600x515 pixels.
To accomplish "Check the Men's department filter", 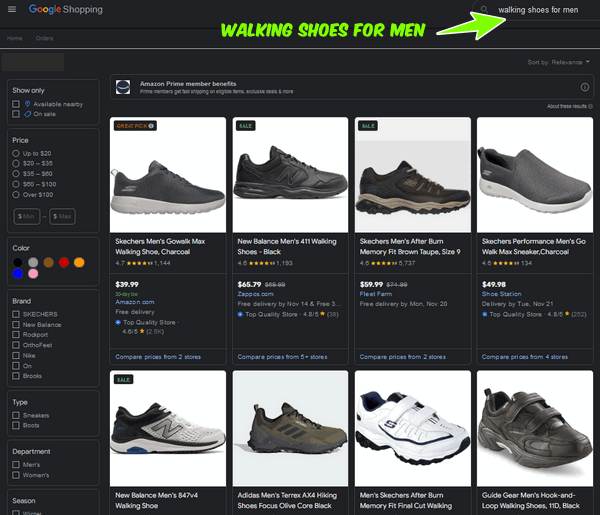I will pos(16,464).
